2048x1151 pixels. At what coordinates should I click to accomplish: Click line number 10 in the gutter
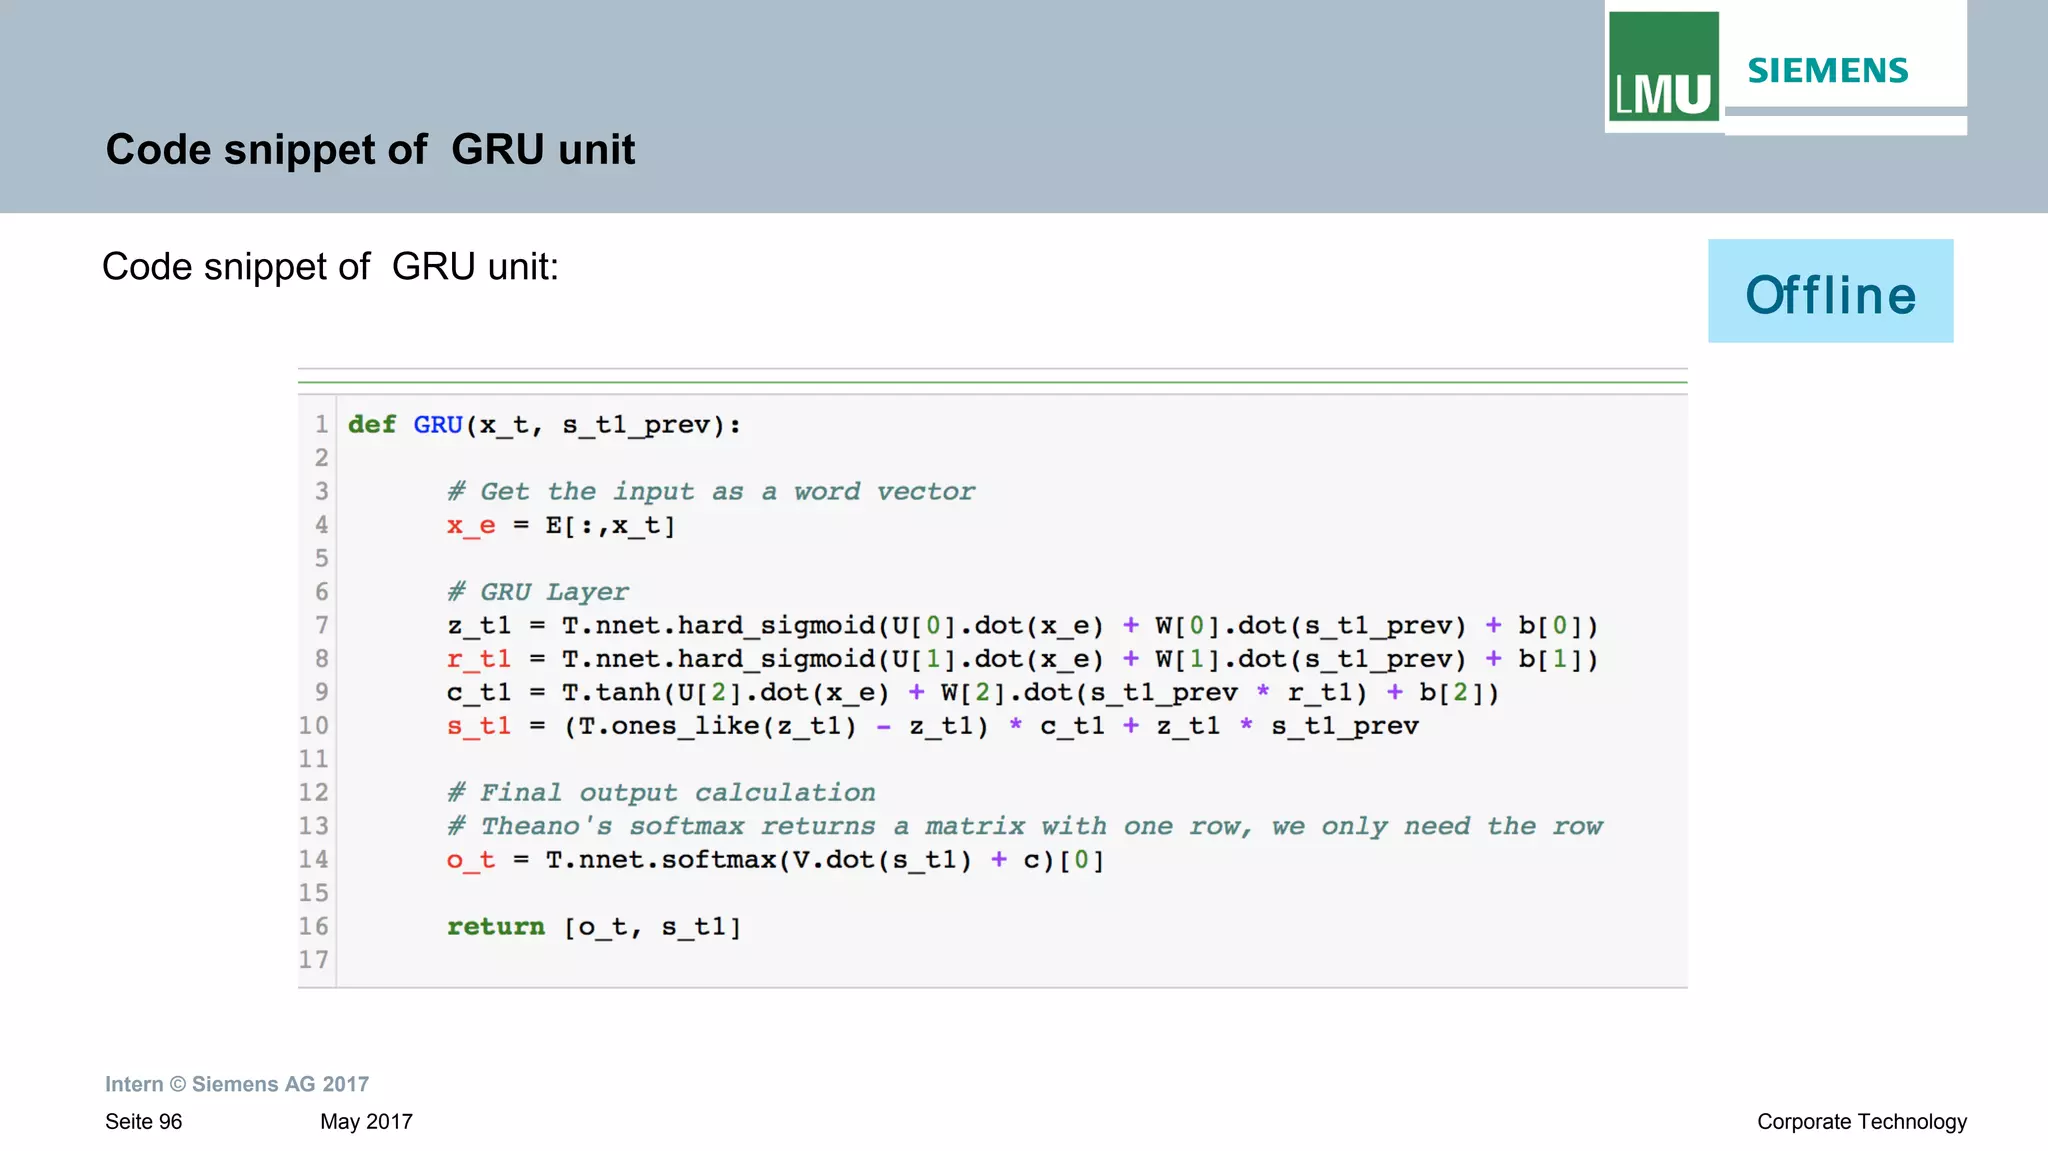[x=314, y=726]
